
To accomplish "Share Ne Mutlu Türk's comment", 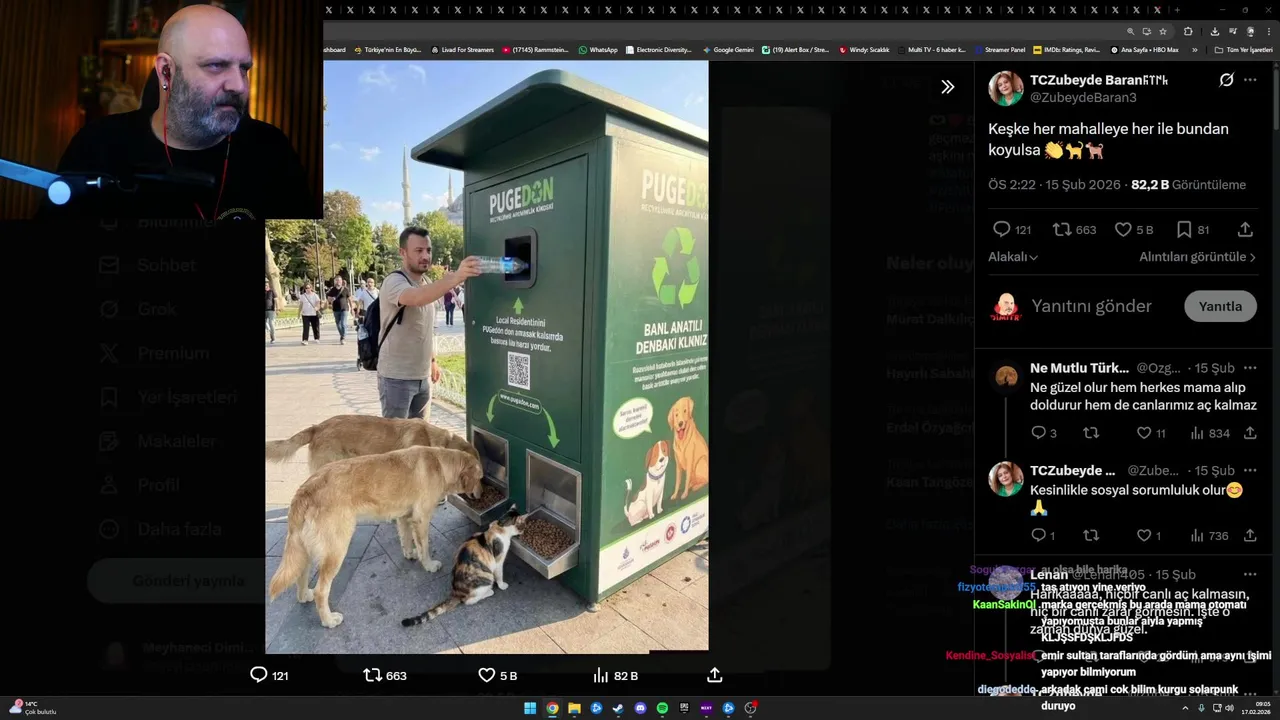I will coord(1250,433).
